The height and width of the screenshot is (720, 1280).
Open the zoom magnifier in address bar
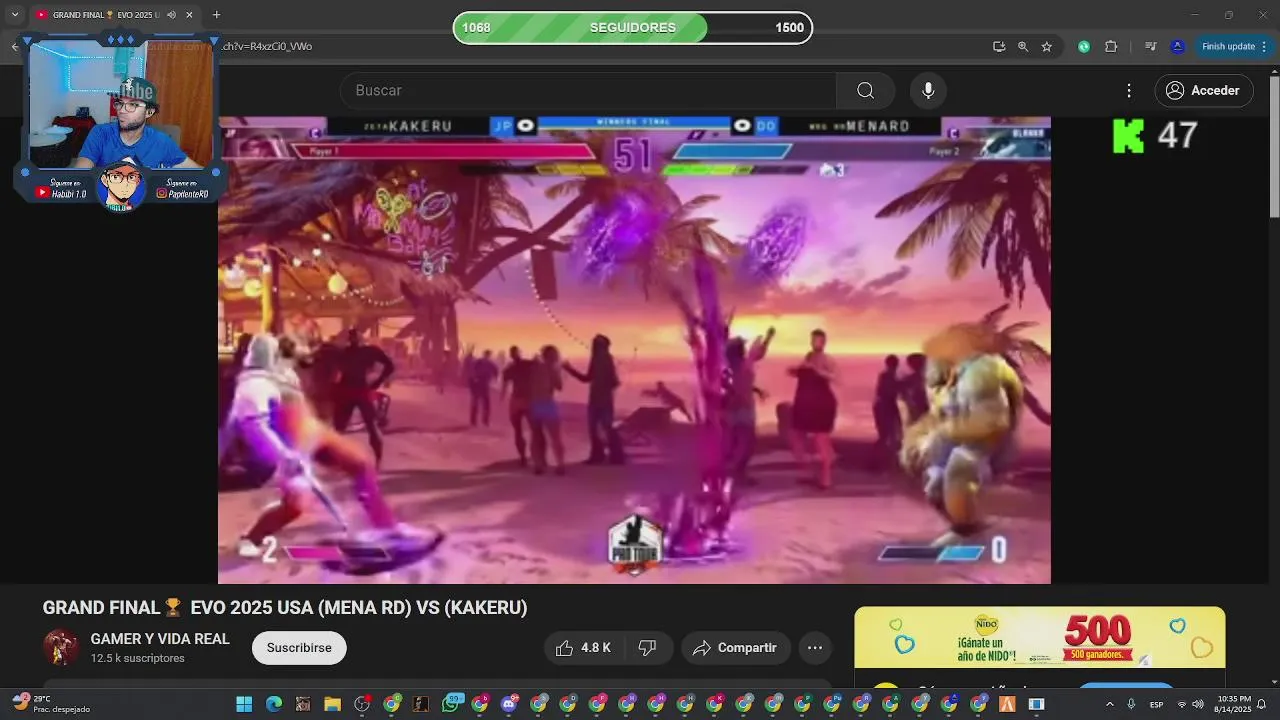tap(1022, 46)
